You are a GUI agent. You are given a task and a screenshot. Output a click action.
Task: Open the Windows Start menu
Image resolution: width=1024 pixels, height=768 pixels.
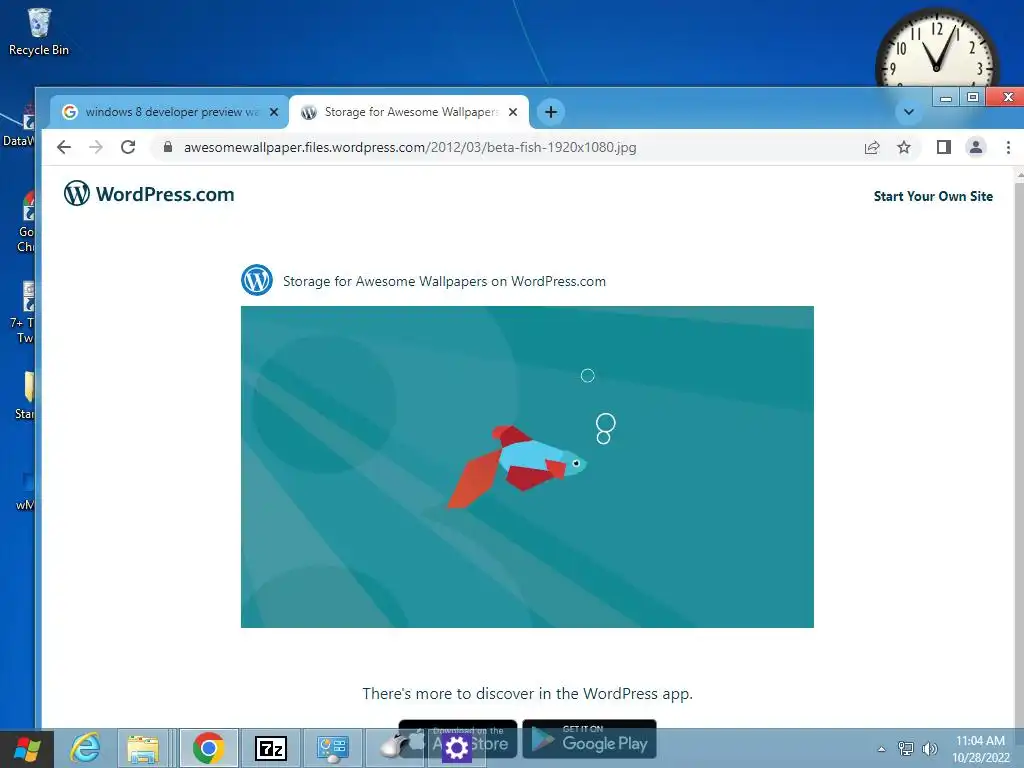tap(27, 749)
